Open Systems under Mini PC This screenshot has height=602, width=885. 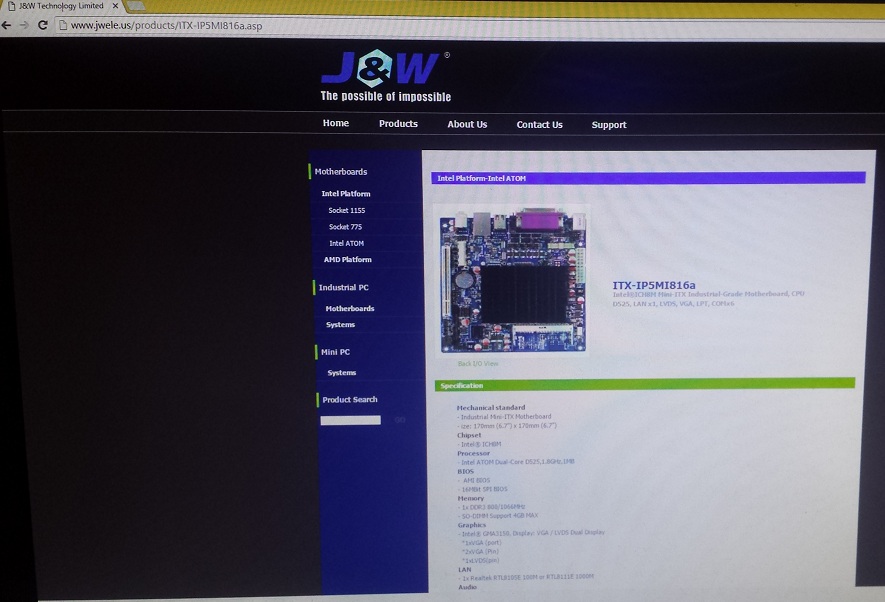(341, 373)
